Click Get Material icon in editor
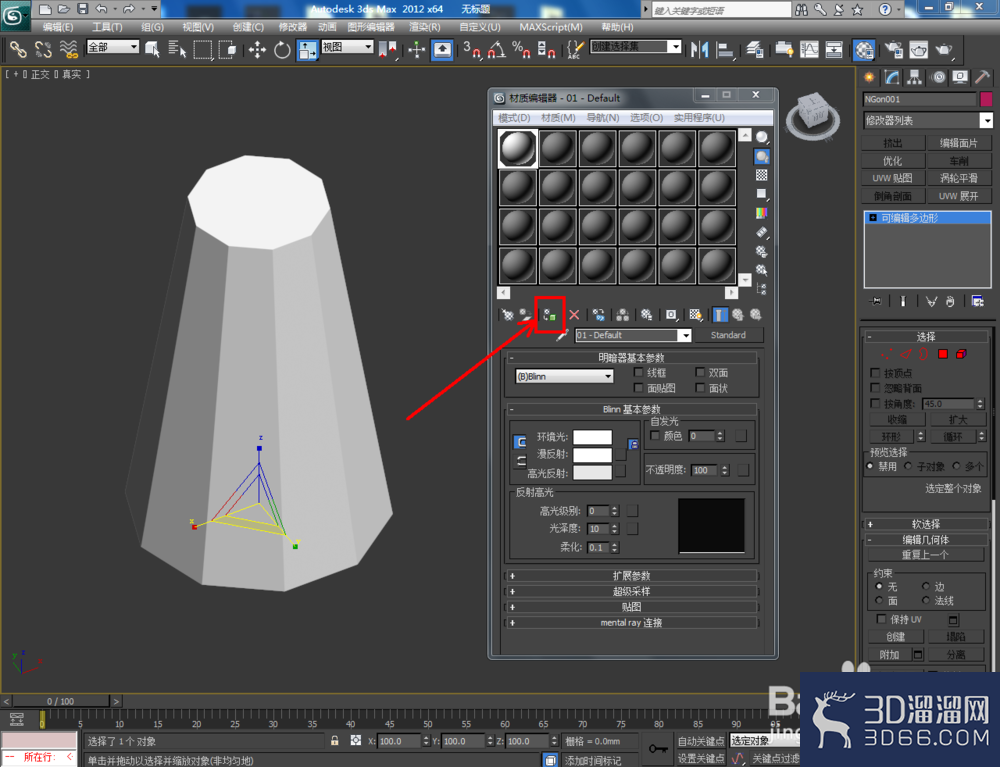1000x767 pixels. point(508,315)
